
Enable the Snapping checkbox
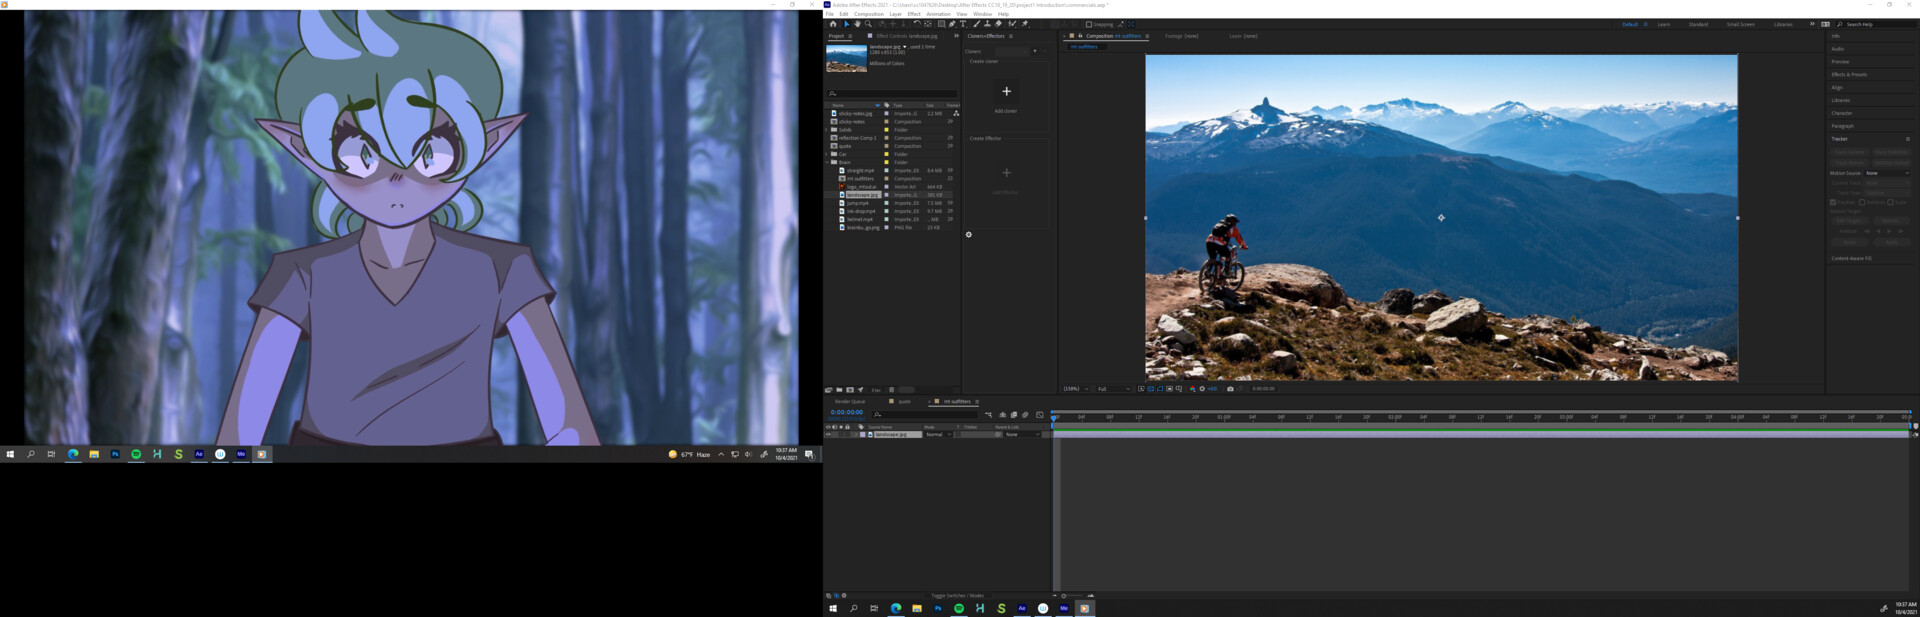[x=1089, y=24]
